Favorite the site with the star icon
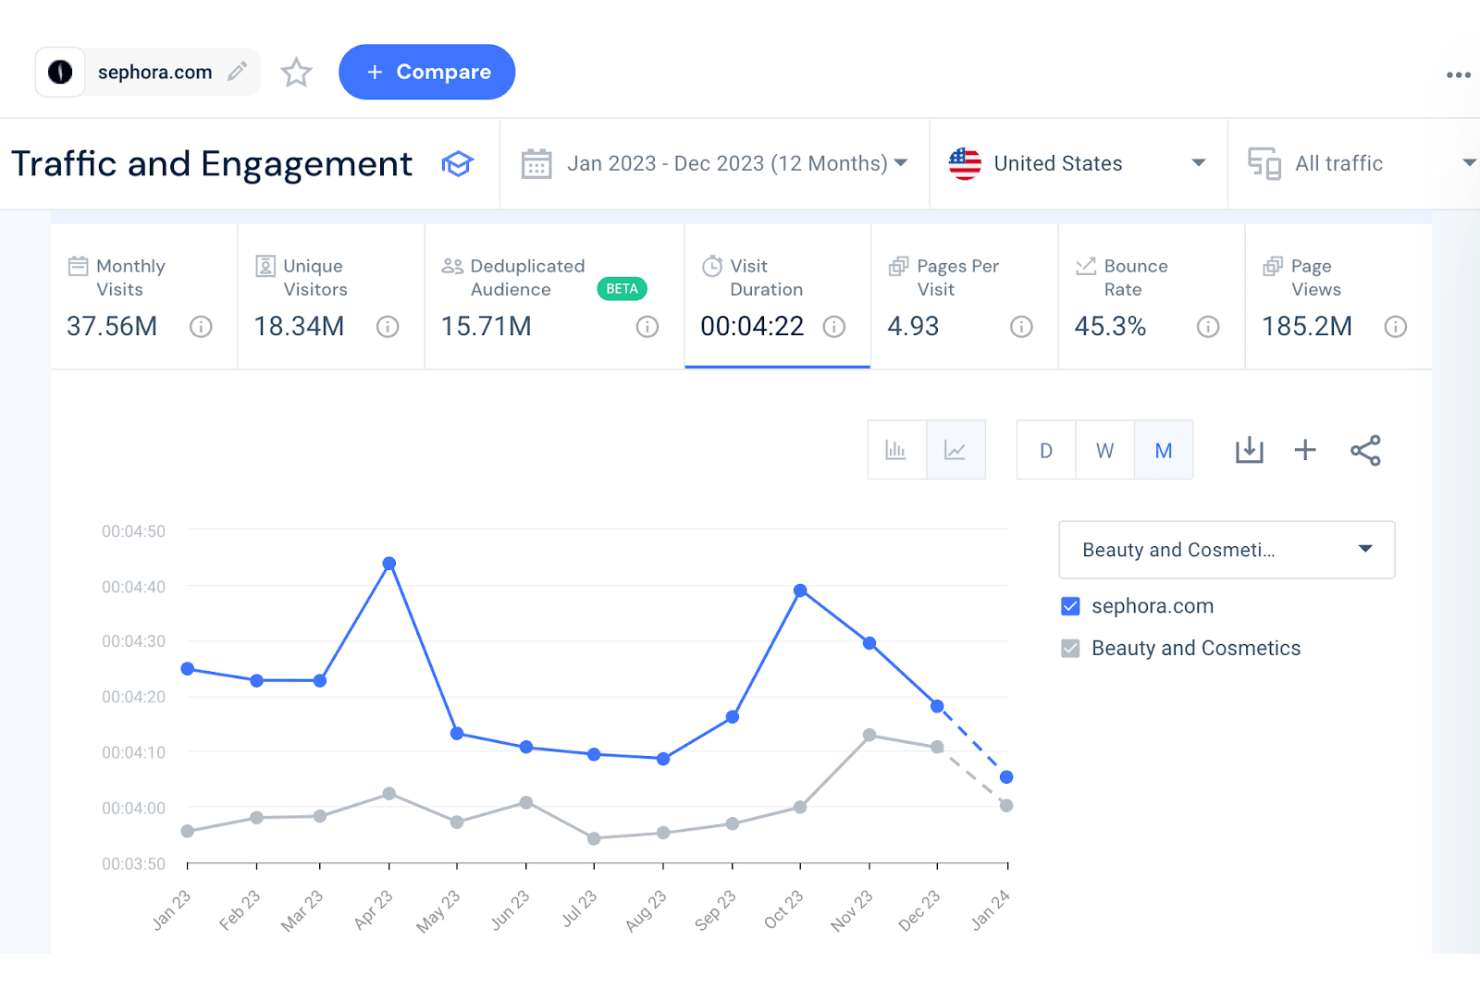 coord(296,72)
